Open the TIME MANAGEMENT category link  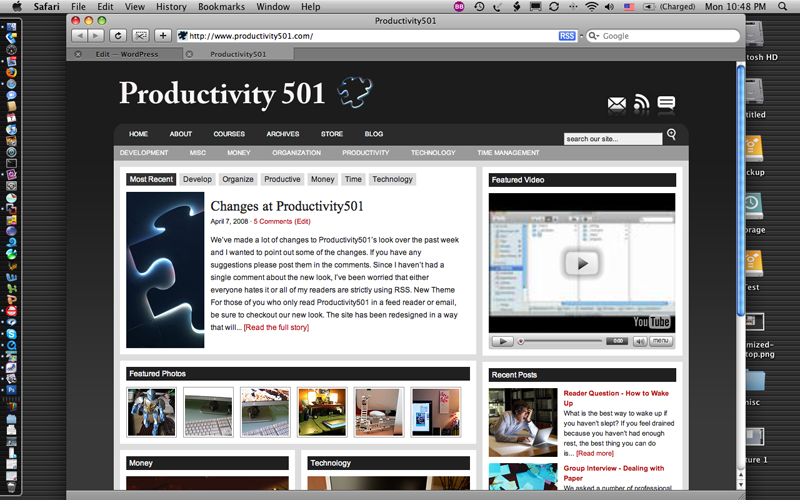508,153
